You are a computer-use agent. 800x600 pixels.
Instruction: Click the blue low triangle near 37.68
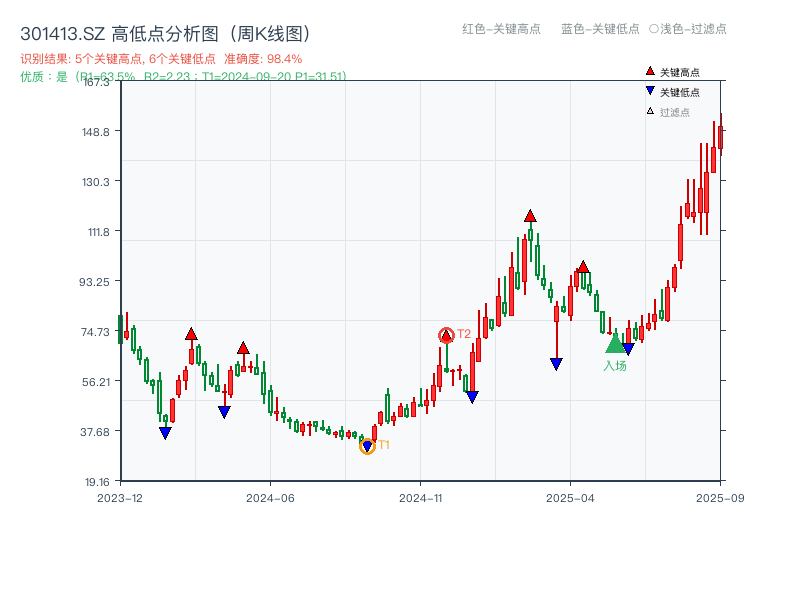click(x=165, y=433)
